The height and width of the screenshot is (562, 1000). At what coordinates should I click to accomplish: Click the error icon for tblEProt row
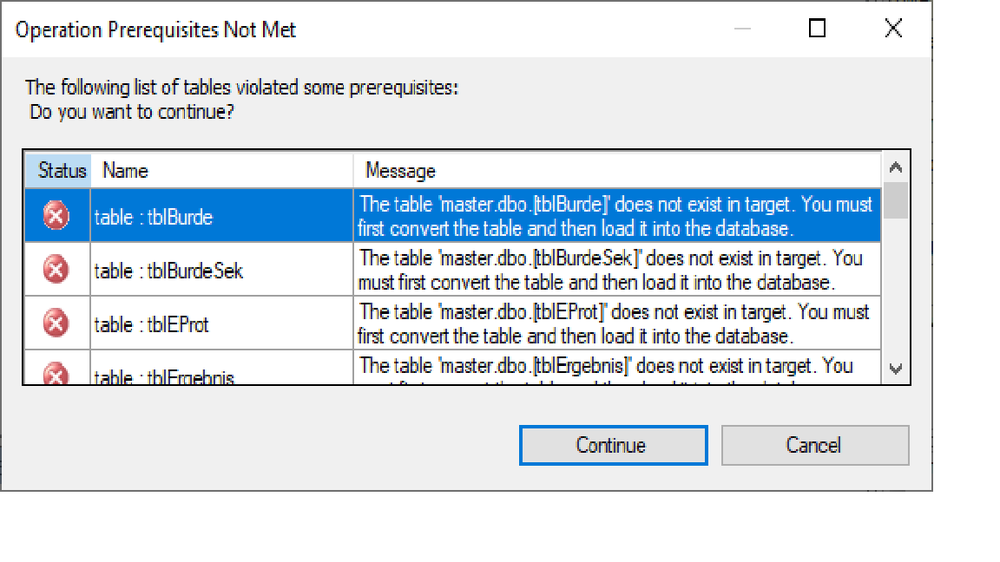pos(57,323)
